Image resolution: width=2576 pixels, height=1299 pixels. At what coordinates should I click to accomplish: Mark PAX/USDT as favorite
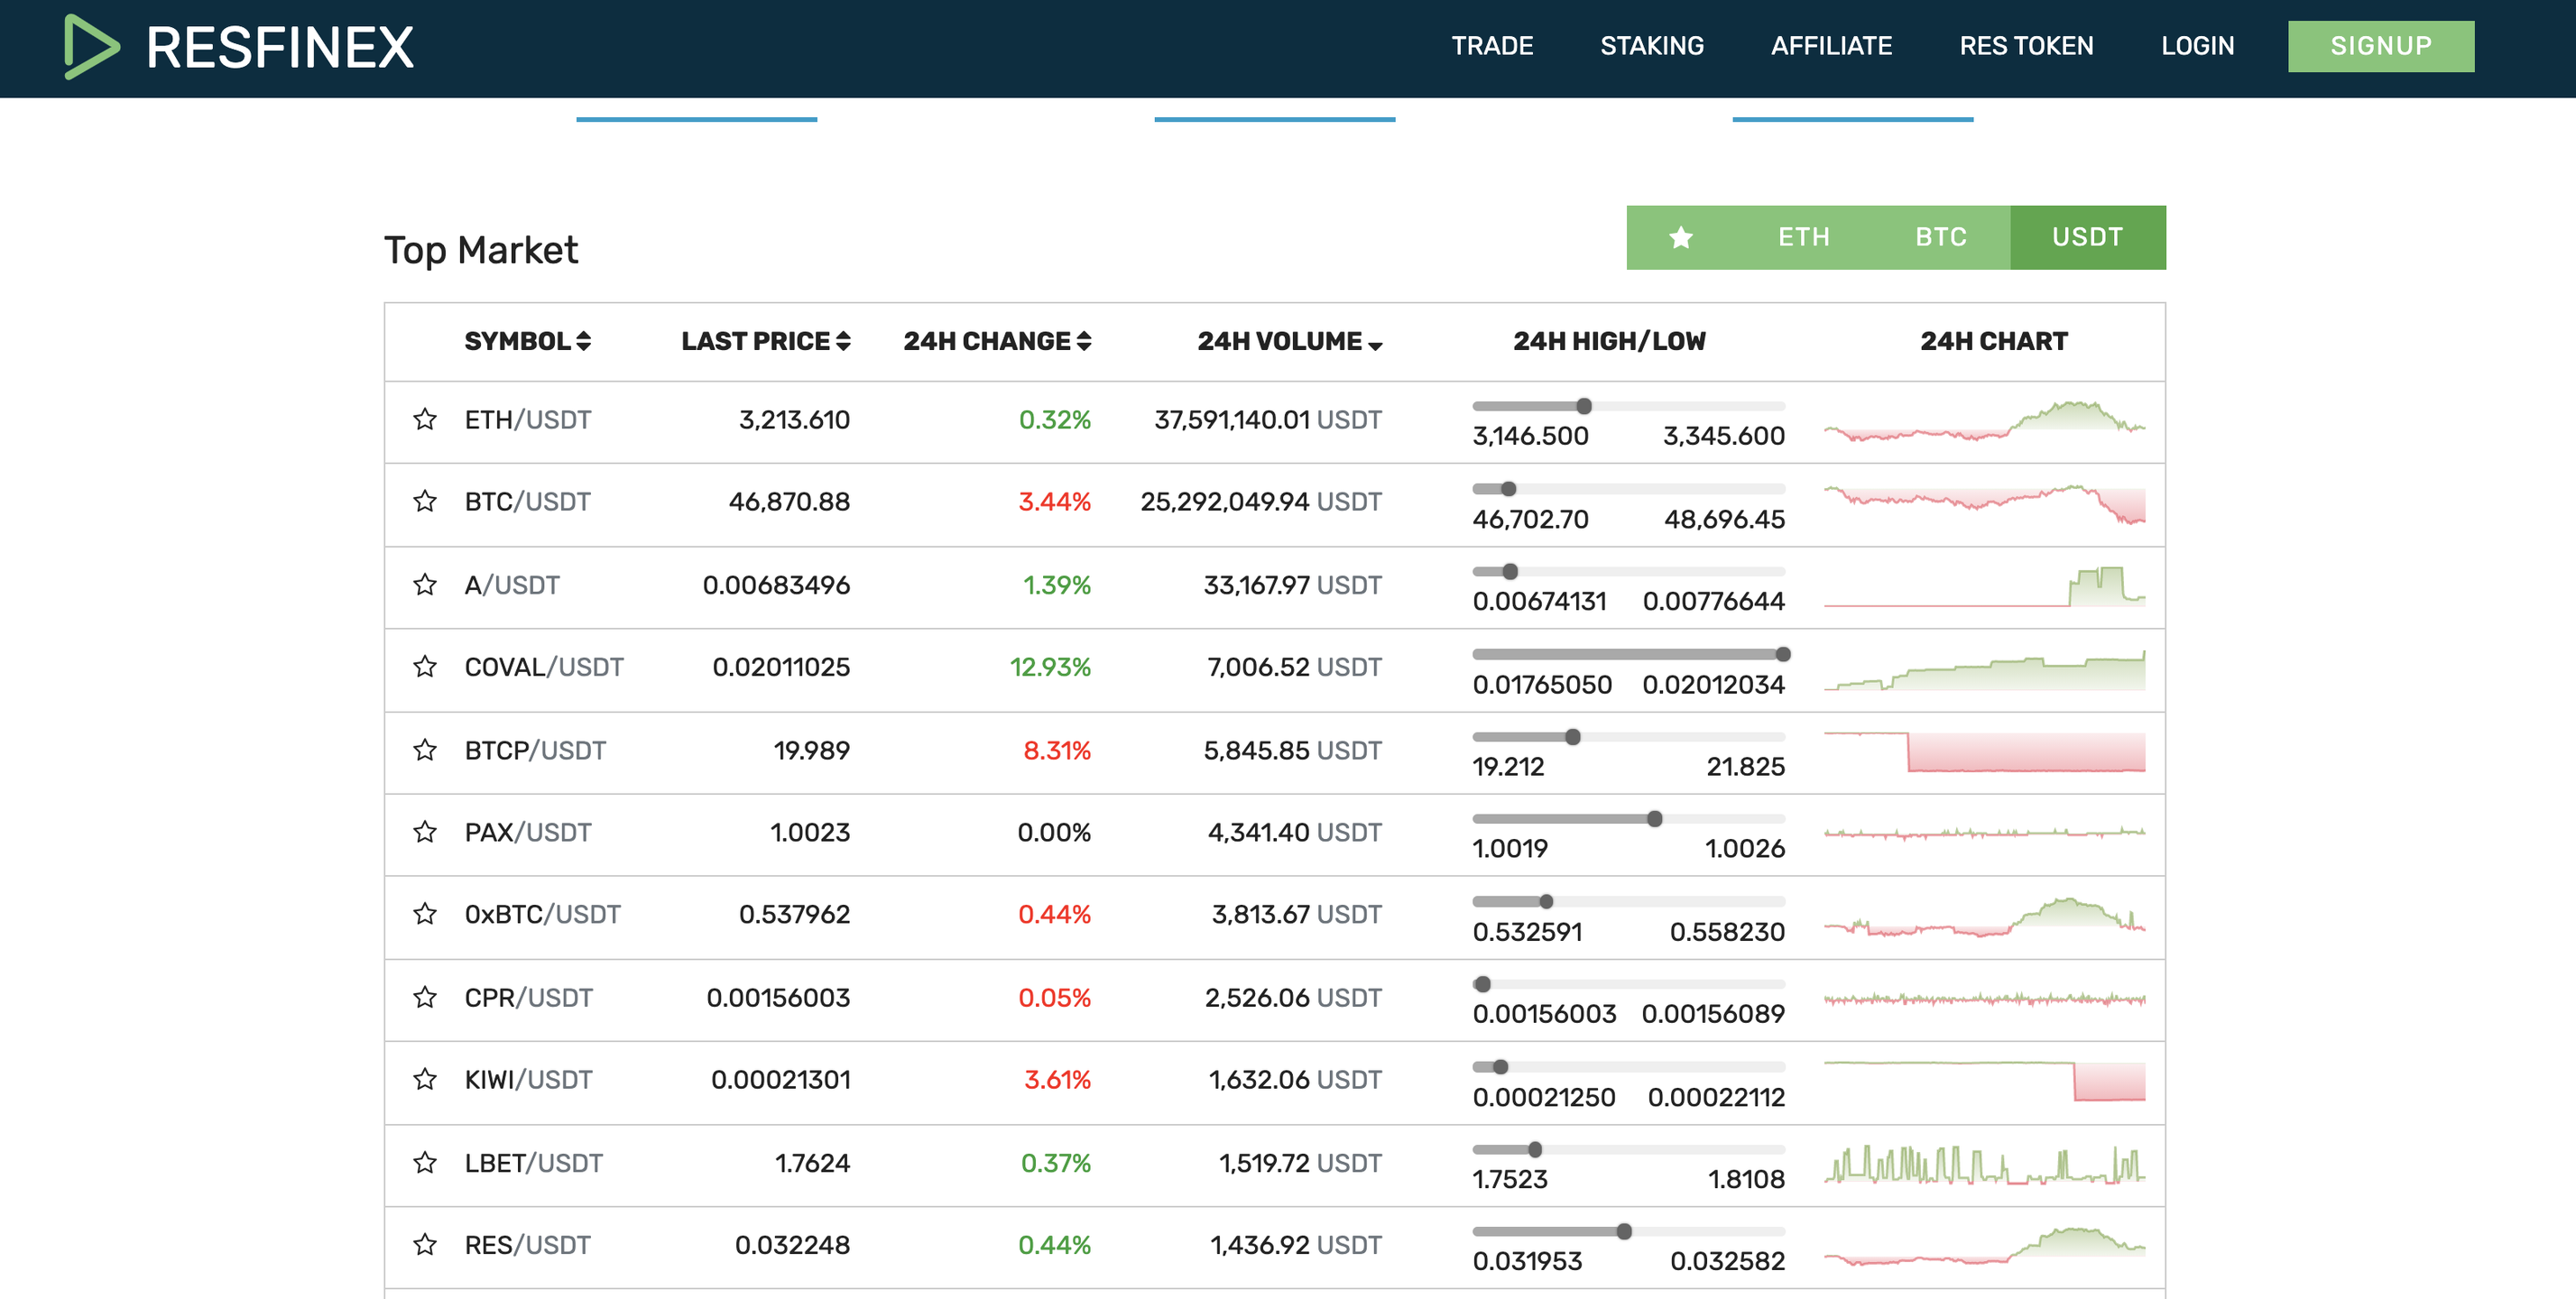pos(425,832)
